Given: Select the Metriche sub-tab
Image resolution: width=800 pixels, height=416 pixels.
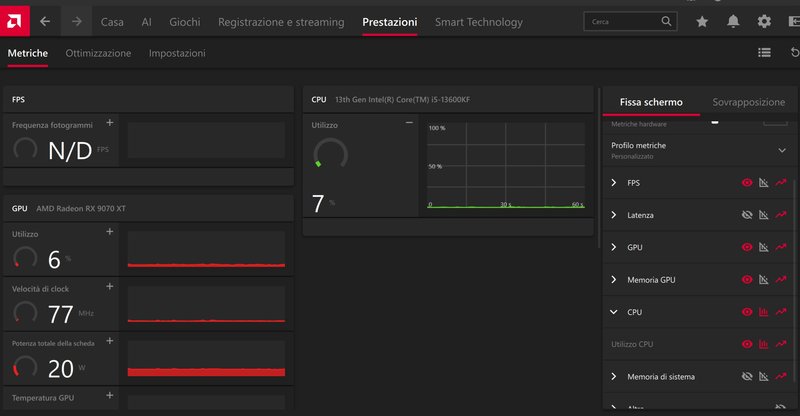Looking at the screenshot, I should point(28,53).
